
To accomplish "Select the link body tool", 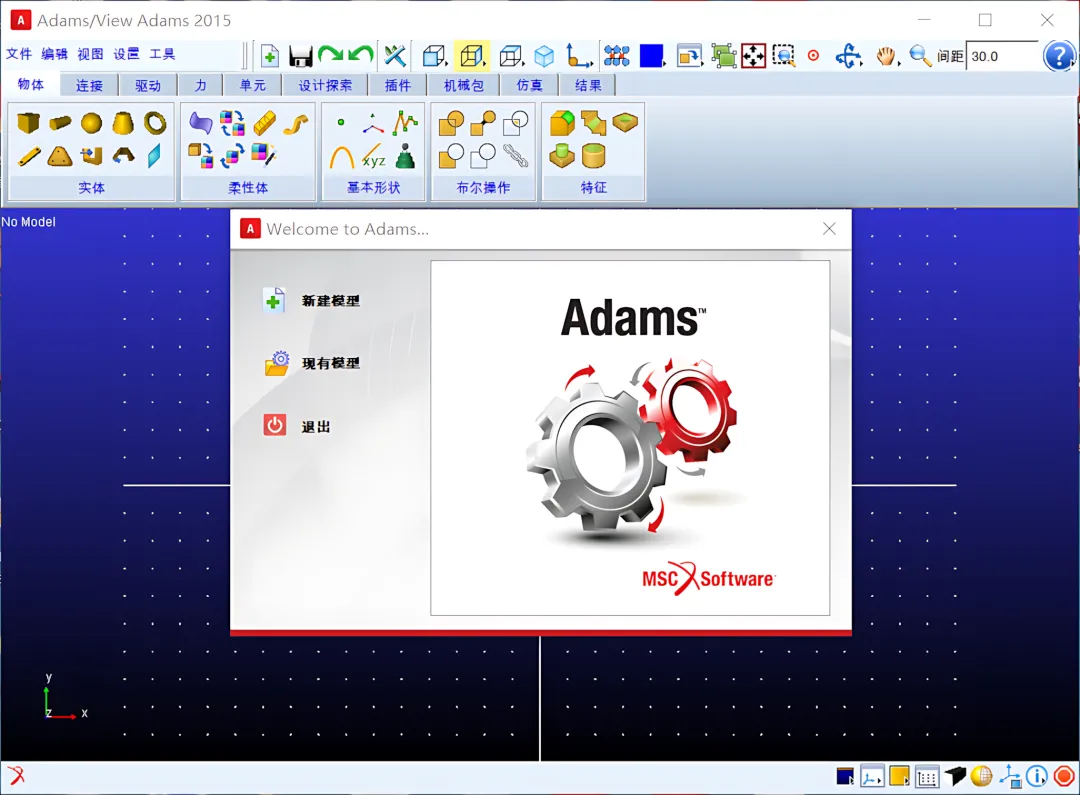I will click(28, 156).
